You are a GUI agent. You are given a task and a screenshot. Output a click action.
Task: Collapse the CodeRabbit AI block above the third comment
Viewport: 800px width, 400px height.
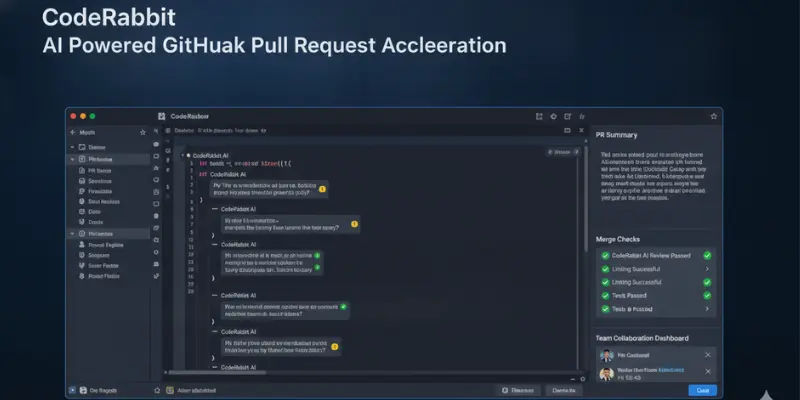215,245
